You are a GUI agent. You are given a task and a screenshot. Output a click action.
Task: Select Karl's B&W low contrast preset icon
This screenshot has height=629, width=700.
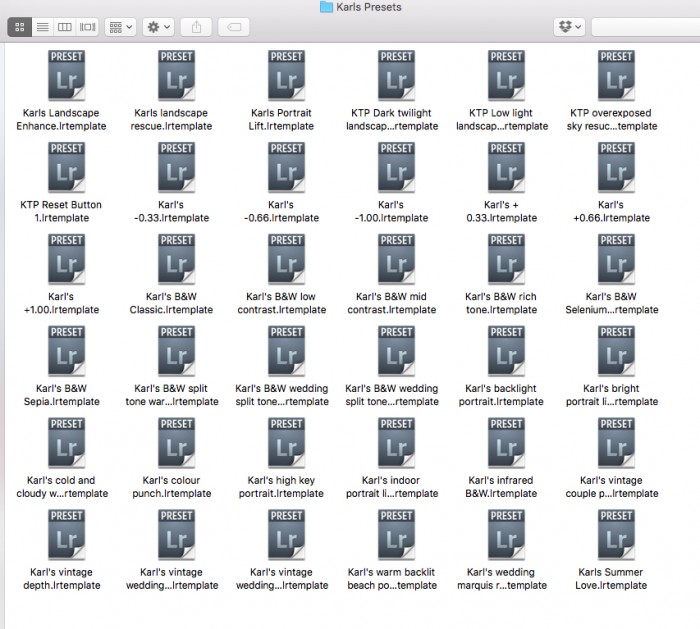(x=286, y=259)
